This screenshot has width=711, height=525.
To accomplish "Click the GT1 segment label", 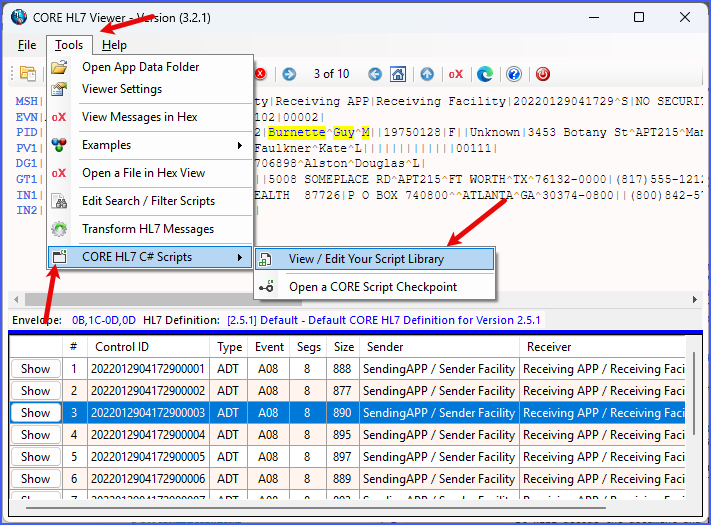I will point(26,179).
